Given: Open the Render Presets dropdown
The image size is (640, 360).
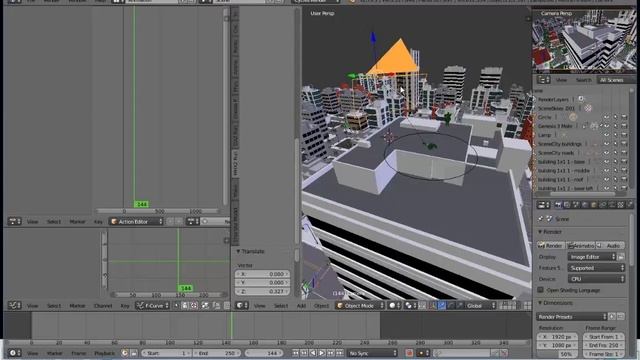Looking at the screenshot, I should [572, 317].
